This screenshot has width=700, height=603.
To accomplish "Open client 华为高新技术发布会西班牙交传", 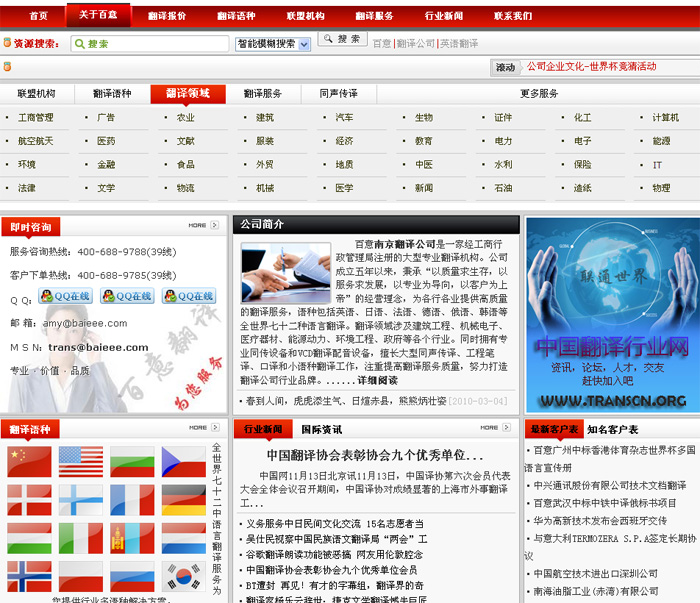I will coord(600,520).
